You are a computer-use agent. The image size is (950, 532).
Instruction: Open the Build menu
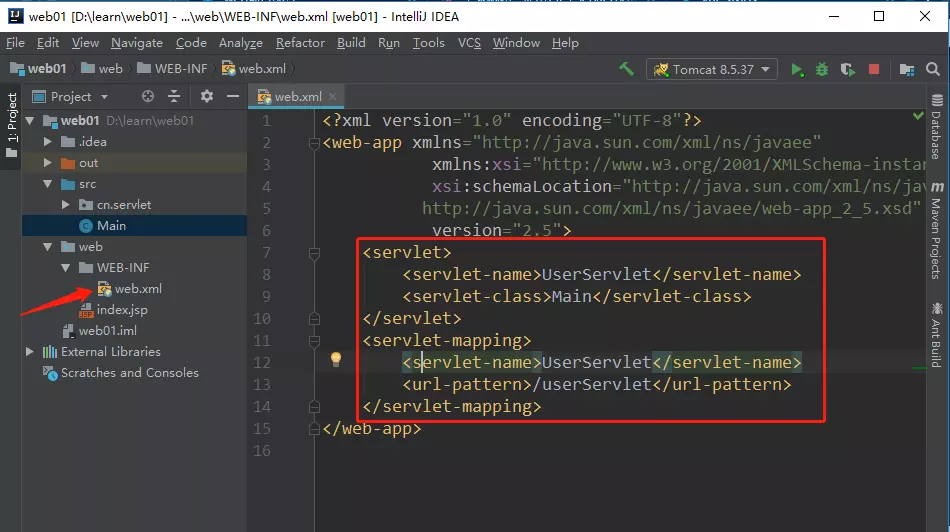tap(351, 43)
